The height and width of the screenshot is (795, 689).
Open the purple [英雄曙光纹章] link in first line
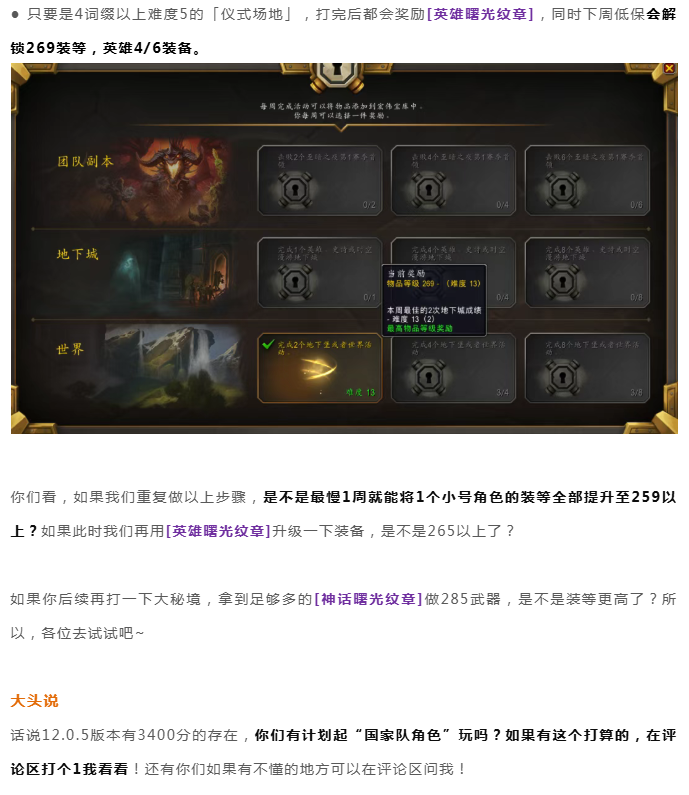(x=480, y=14)
